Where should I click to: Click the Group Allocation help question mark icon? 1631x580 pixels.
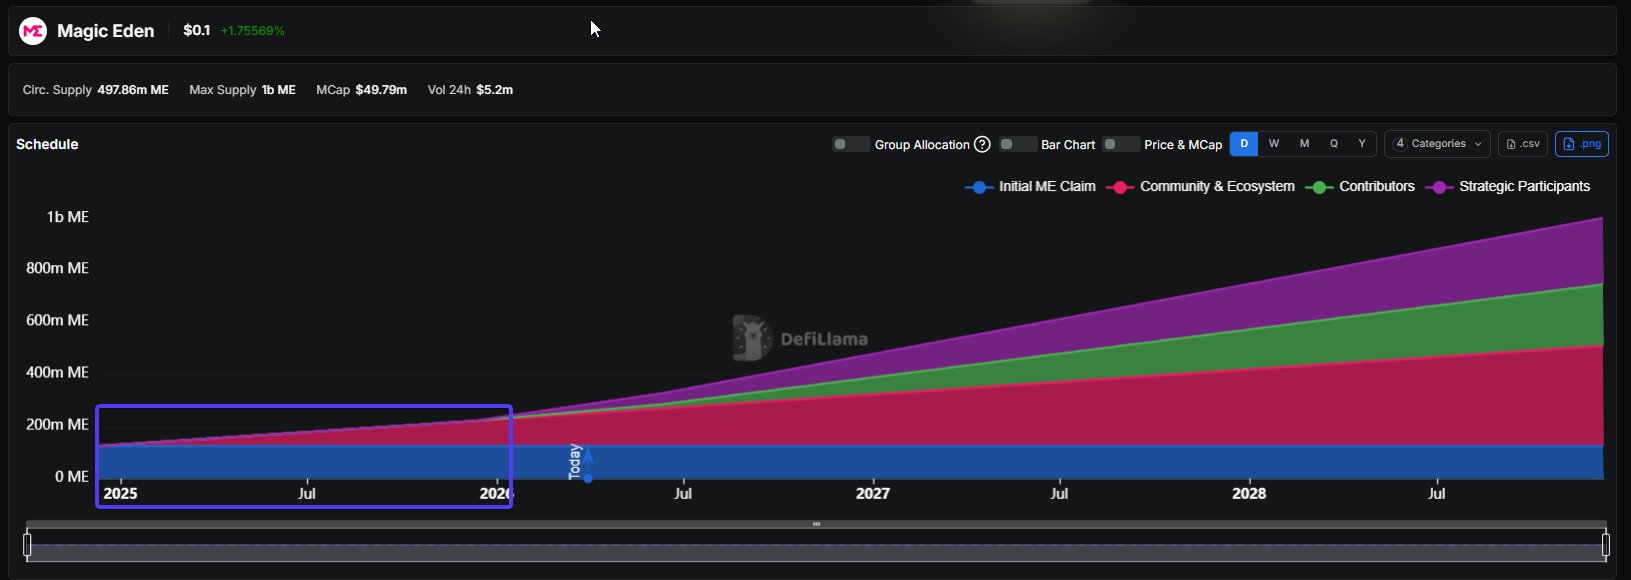point(982,144)
